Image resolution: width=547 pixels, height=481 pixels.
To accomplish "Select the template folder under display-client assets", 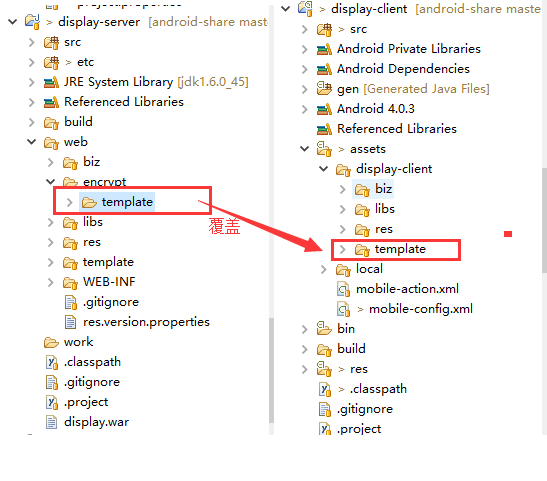I will pos(400,249).
